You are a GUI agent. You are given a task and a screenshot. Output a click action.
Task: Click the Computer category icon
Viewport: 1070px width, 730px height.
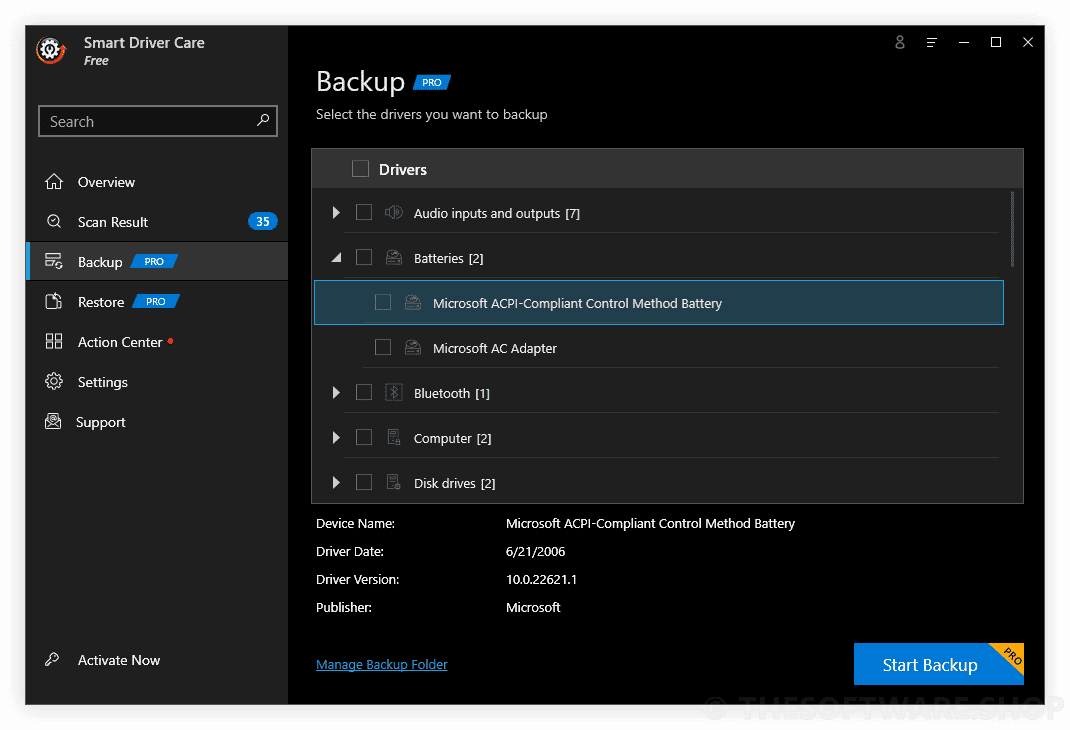click(394, 437)
